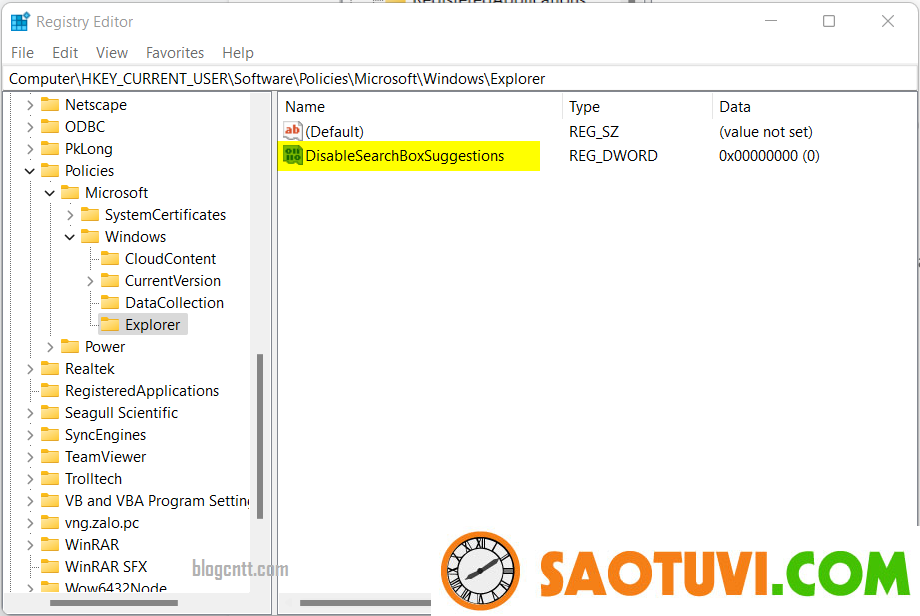Open the View menu
920x616 pixels.
(111, 53)
